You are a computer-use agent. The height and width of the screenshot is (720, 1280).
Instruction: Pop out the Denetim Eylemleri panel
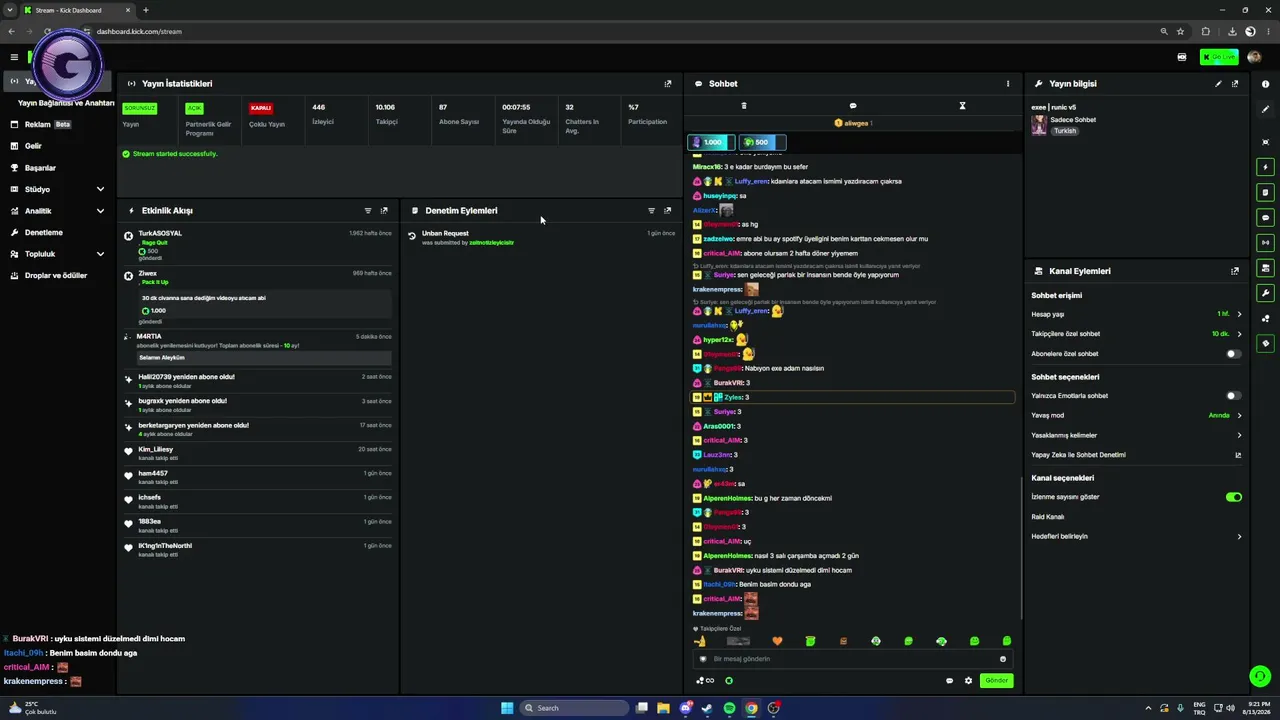tap(668, 211)
